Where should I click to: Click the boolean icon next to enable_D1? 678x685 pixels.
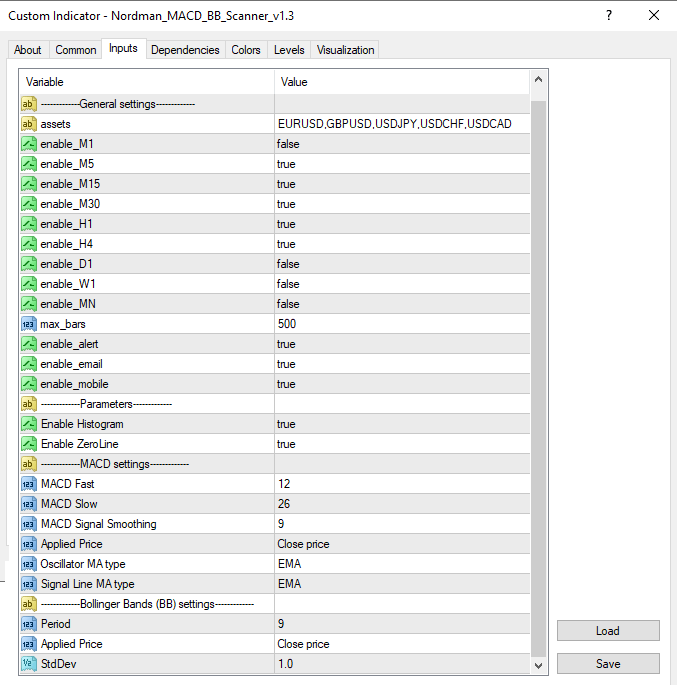click(28, 264)
